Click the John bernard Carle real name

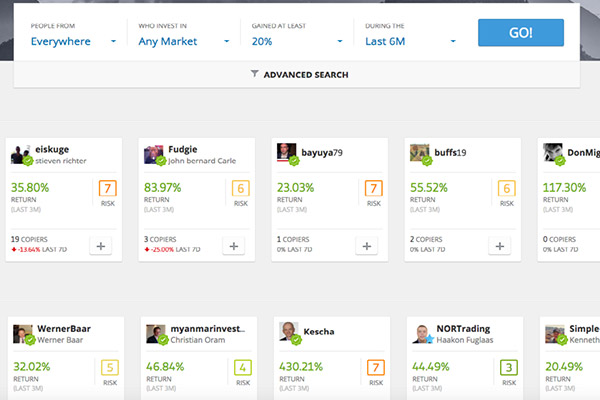tap(202, 161)
